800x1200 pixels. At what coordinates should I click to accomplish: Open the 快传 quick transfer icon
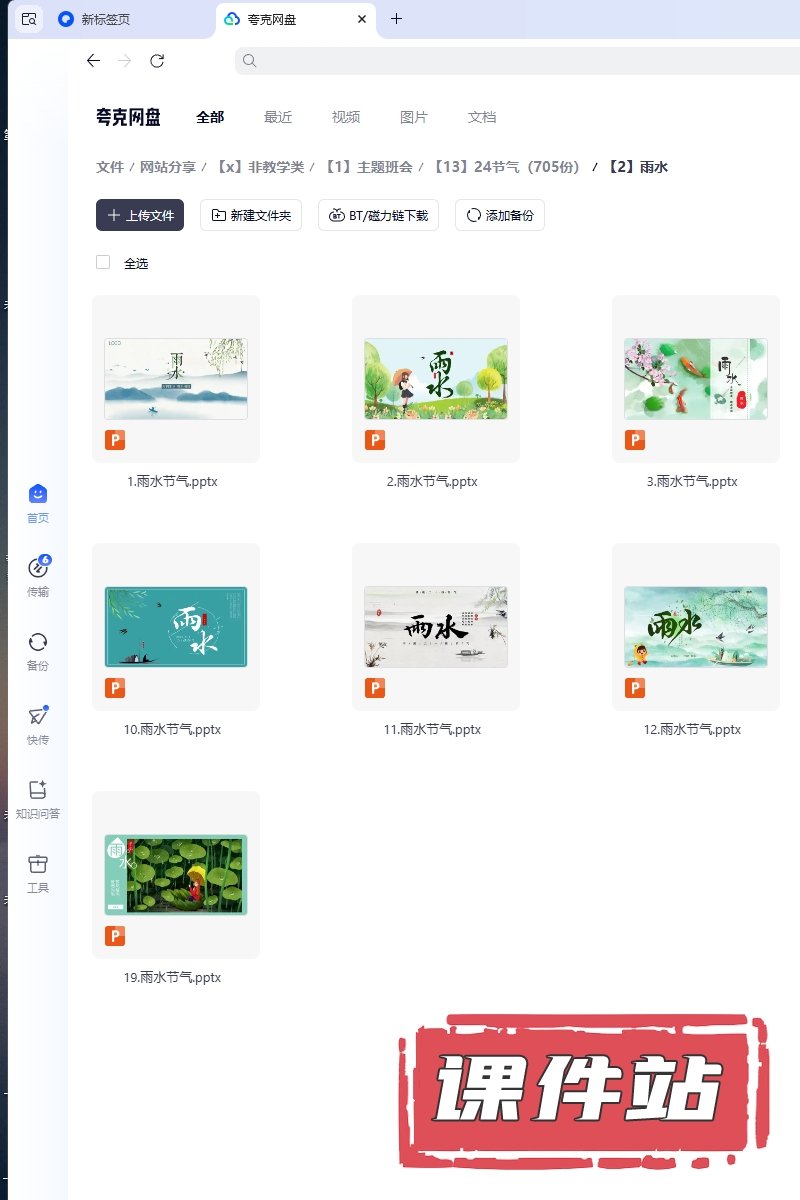(x=38, y=717)
